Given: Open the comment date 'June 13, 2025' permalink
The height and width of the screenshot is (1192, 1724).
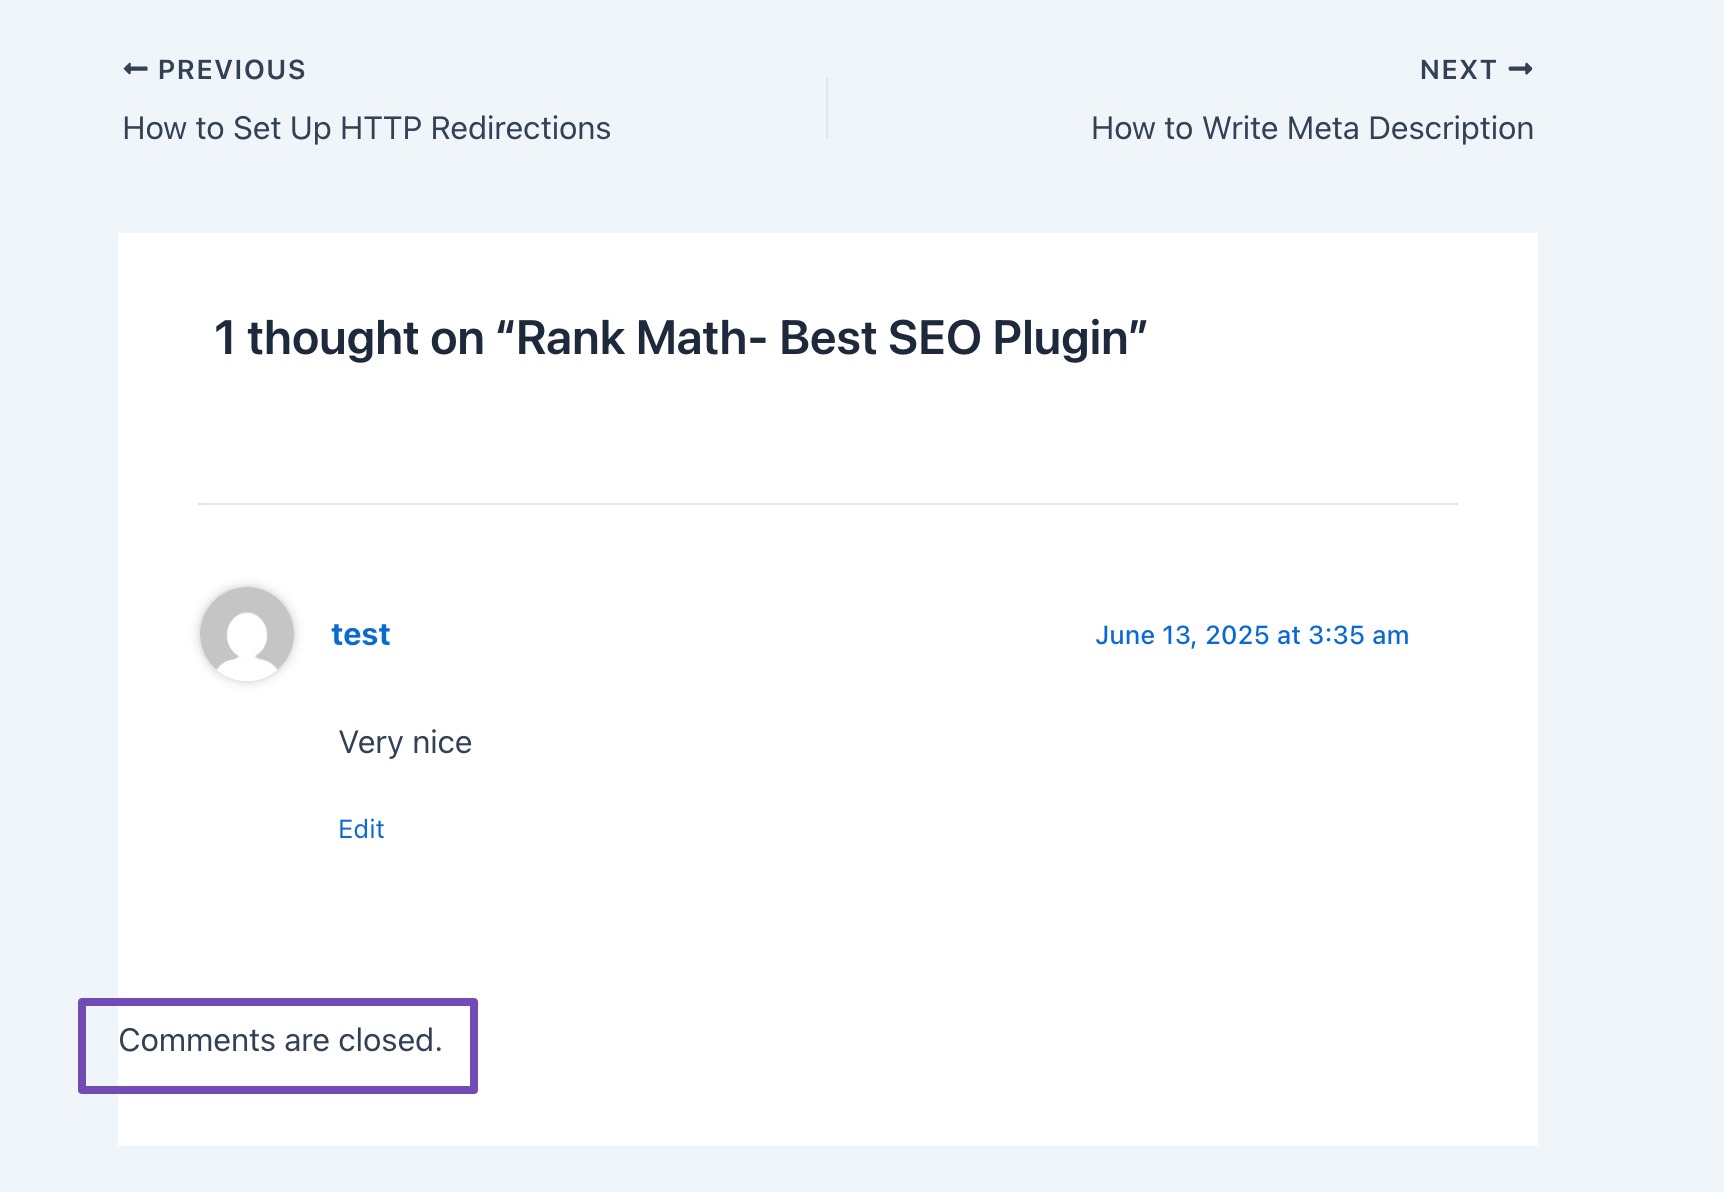Looking at the screenshot, I should pyautogui.click(x=1252, y=635).
